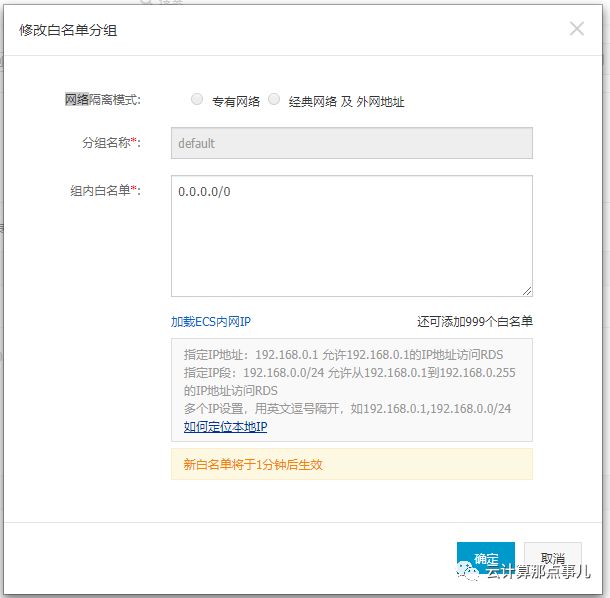Click the 指定IP地址 hint line
610x598 pixels.
pyautogui.click(x=344, y=355)
